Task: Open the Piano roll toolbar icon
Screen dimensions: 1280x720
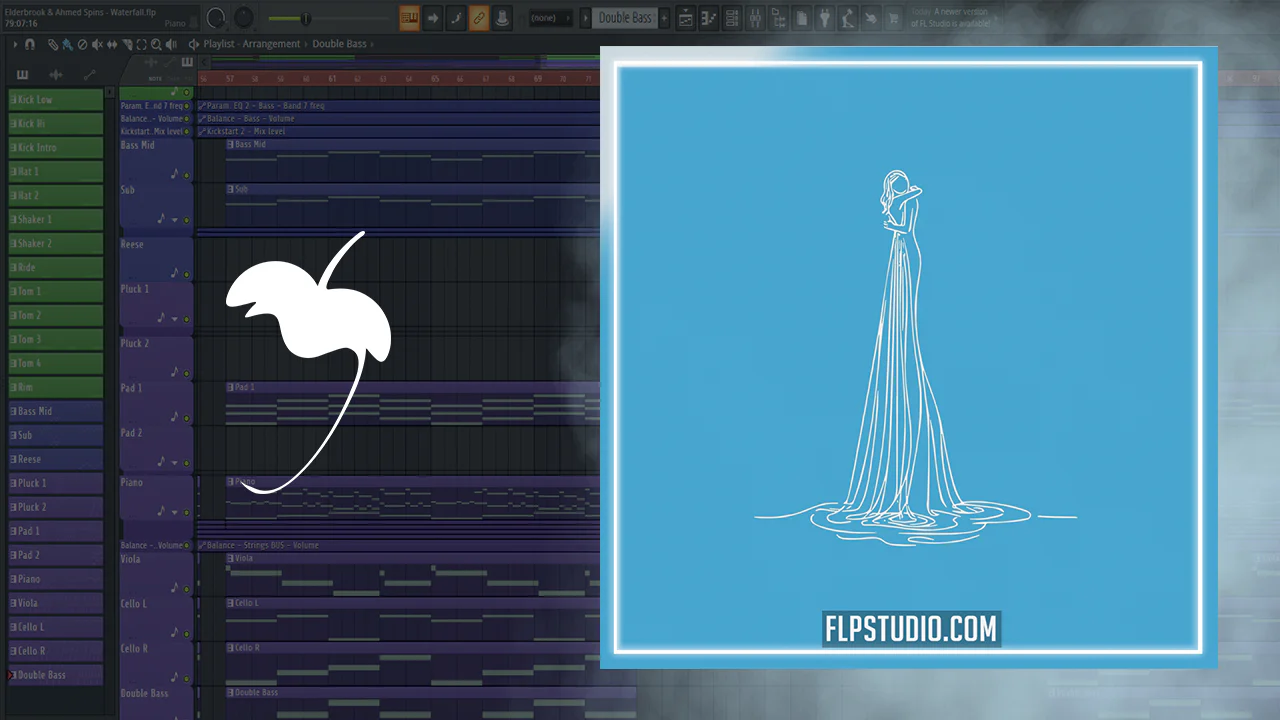Action: coord(709,18)
